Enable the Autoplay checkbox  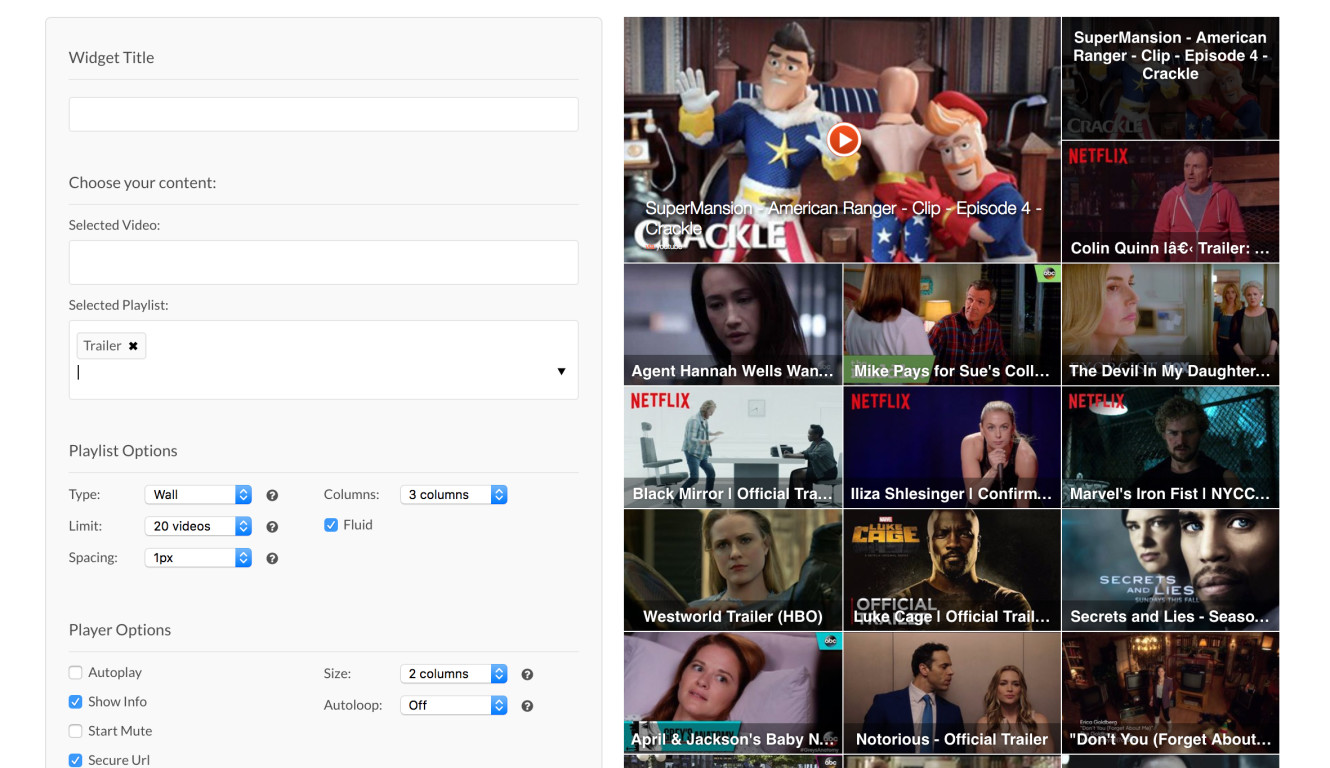coord(76,673)
